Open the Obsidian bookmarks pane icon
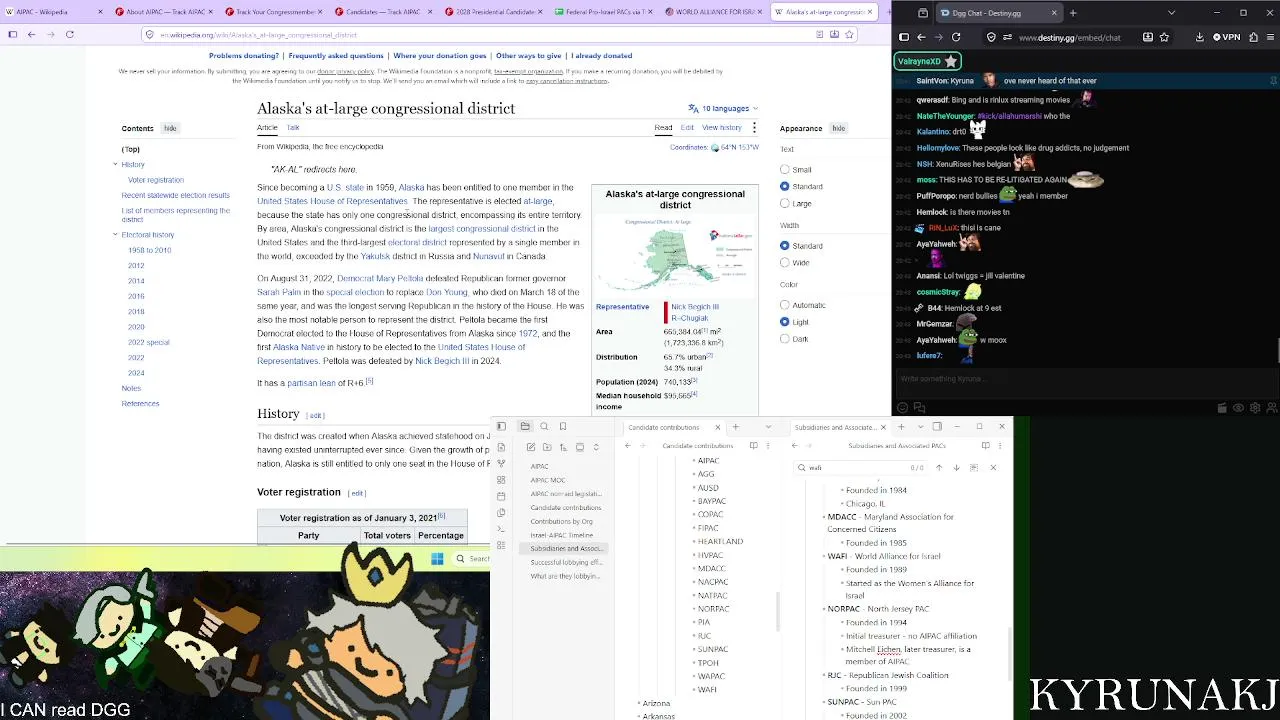 (563, 427)
